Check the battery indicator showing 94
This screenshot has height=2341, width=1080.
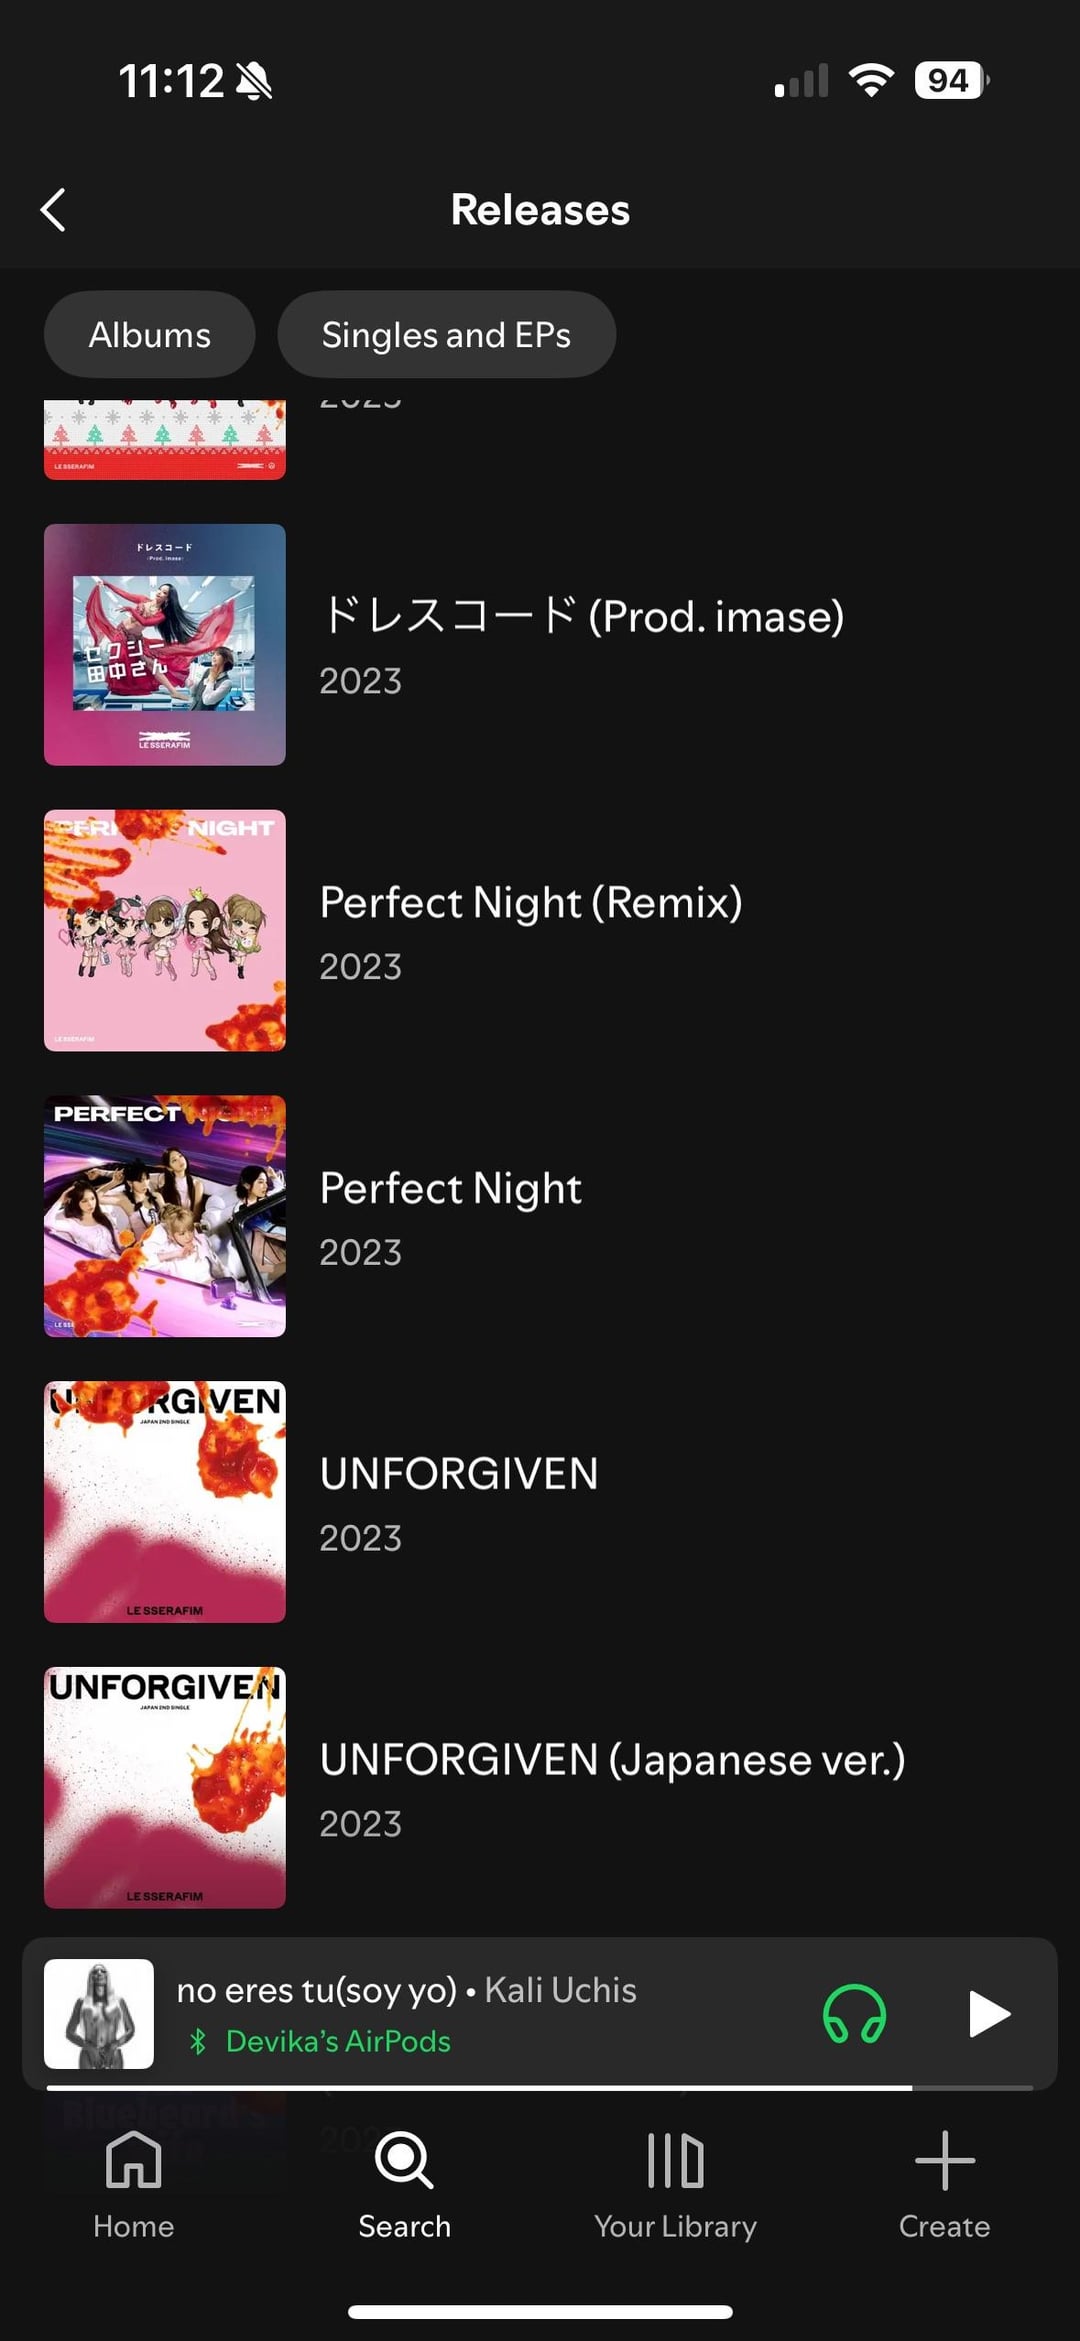951,80
